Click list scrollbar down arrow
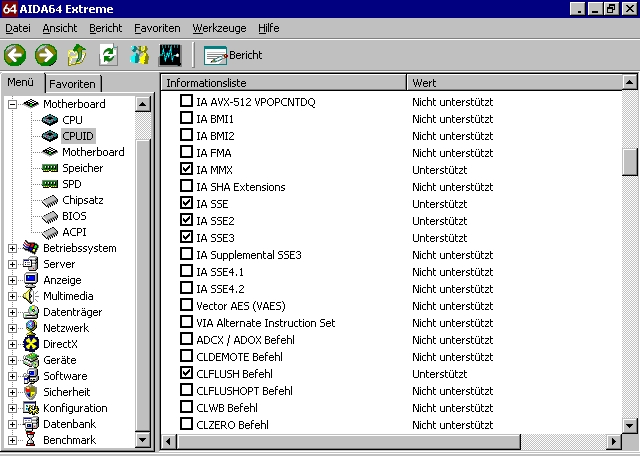 (630, 426)
